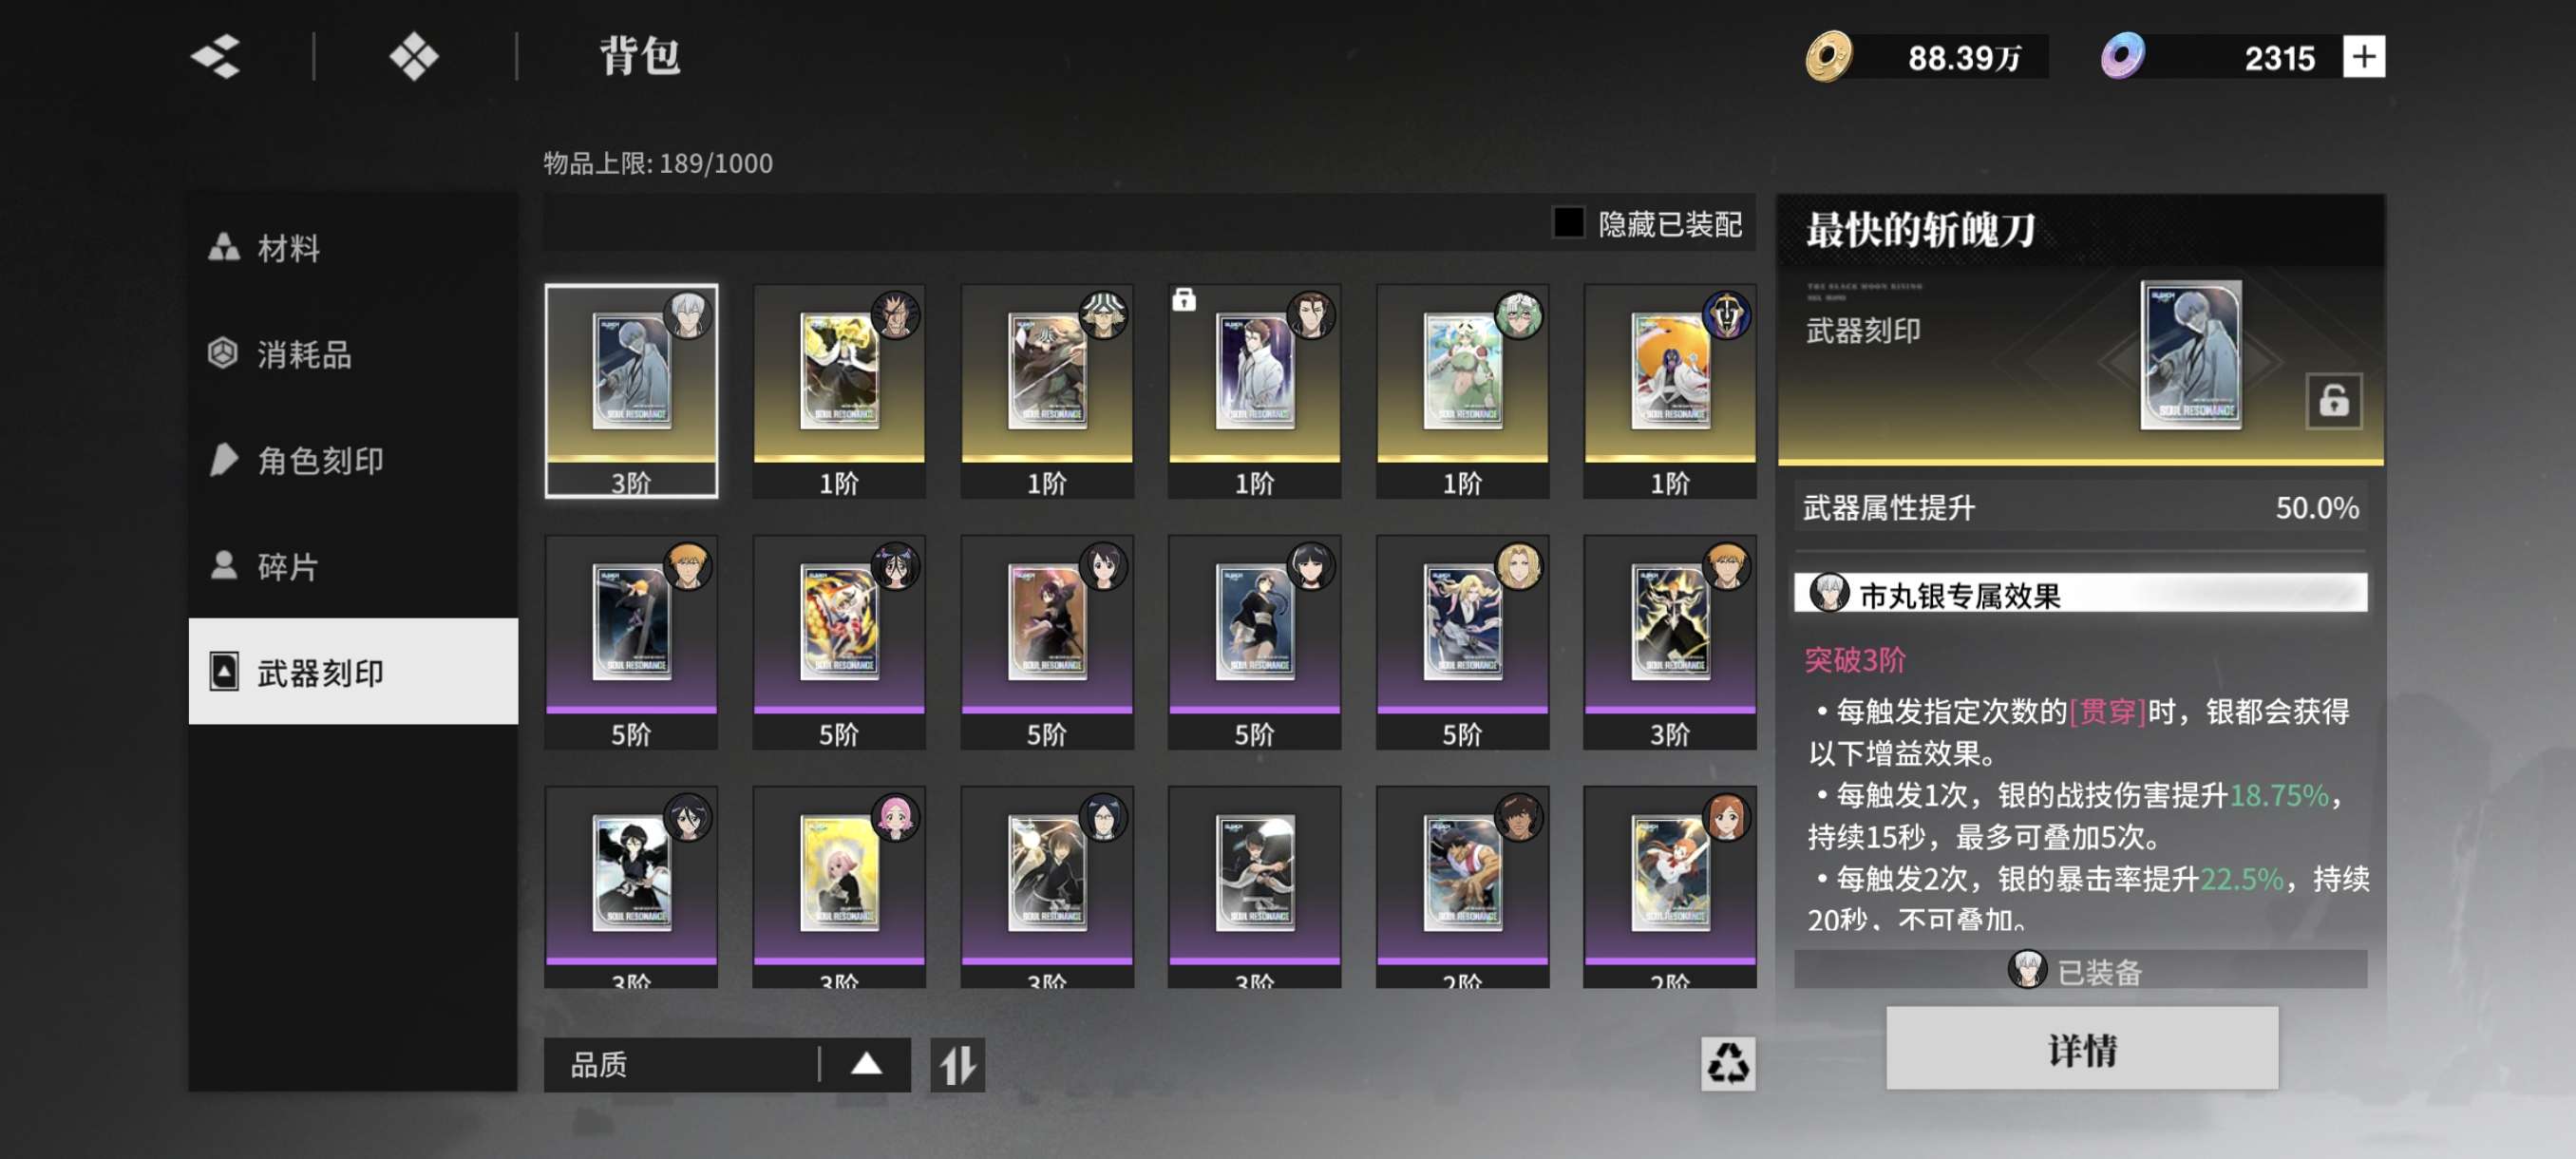Image resolution: width=2576 pixels, height=1159 pixels.
Task: Select the locked Aizen 1阶 card
Action: (1254, 391)
